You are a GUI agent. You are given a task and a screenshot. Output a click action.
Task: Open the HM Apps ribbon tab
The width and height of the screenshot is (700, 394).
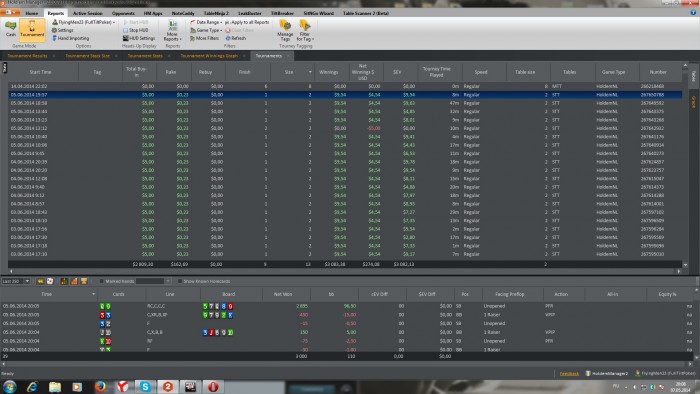point(153,13)
